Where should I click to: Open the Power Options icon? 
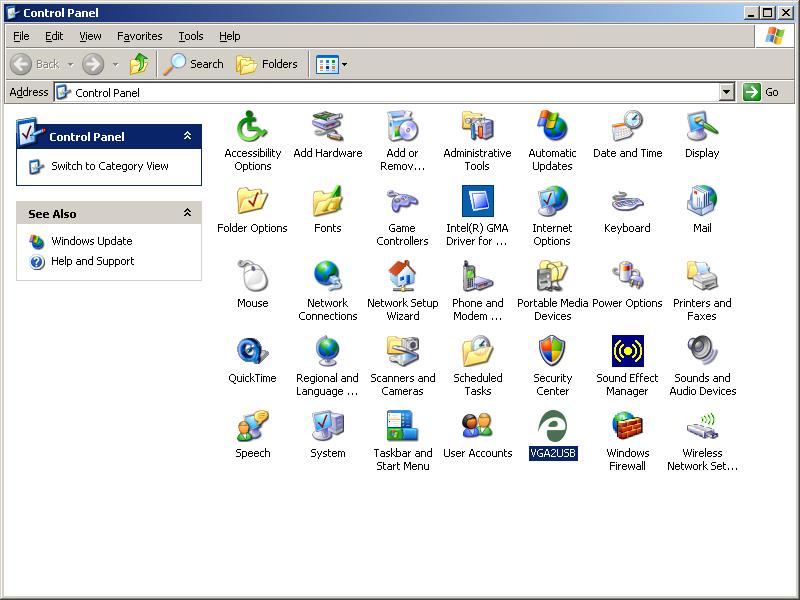coord(627,277)
